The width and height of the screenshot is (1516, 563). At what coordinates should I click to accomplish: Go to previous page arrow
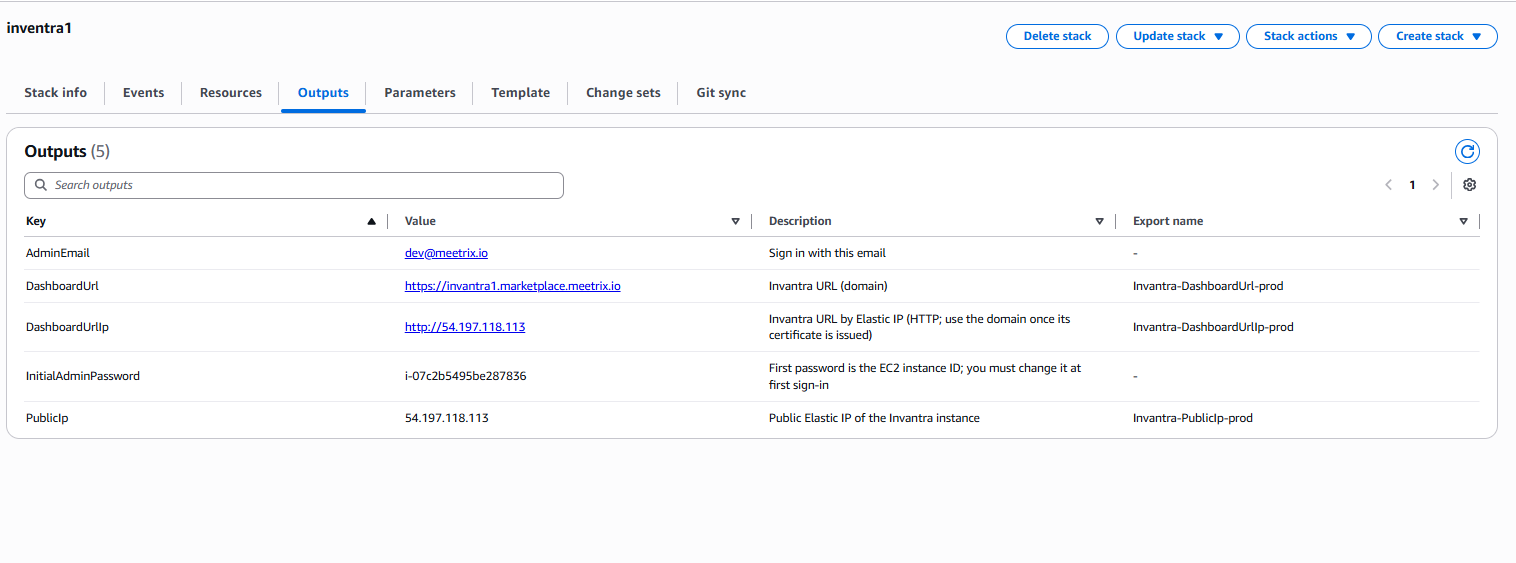[1389, 185]
